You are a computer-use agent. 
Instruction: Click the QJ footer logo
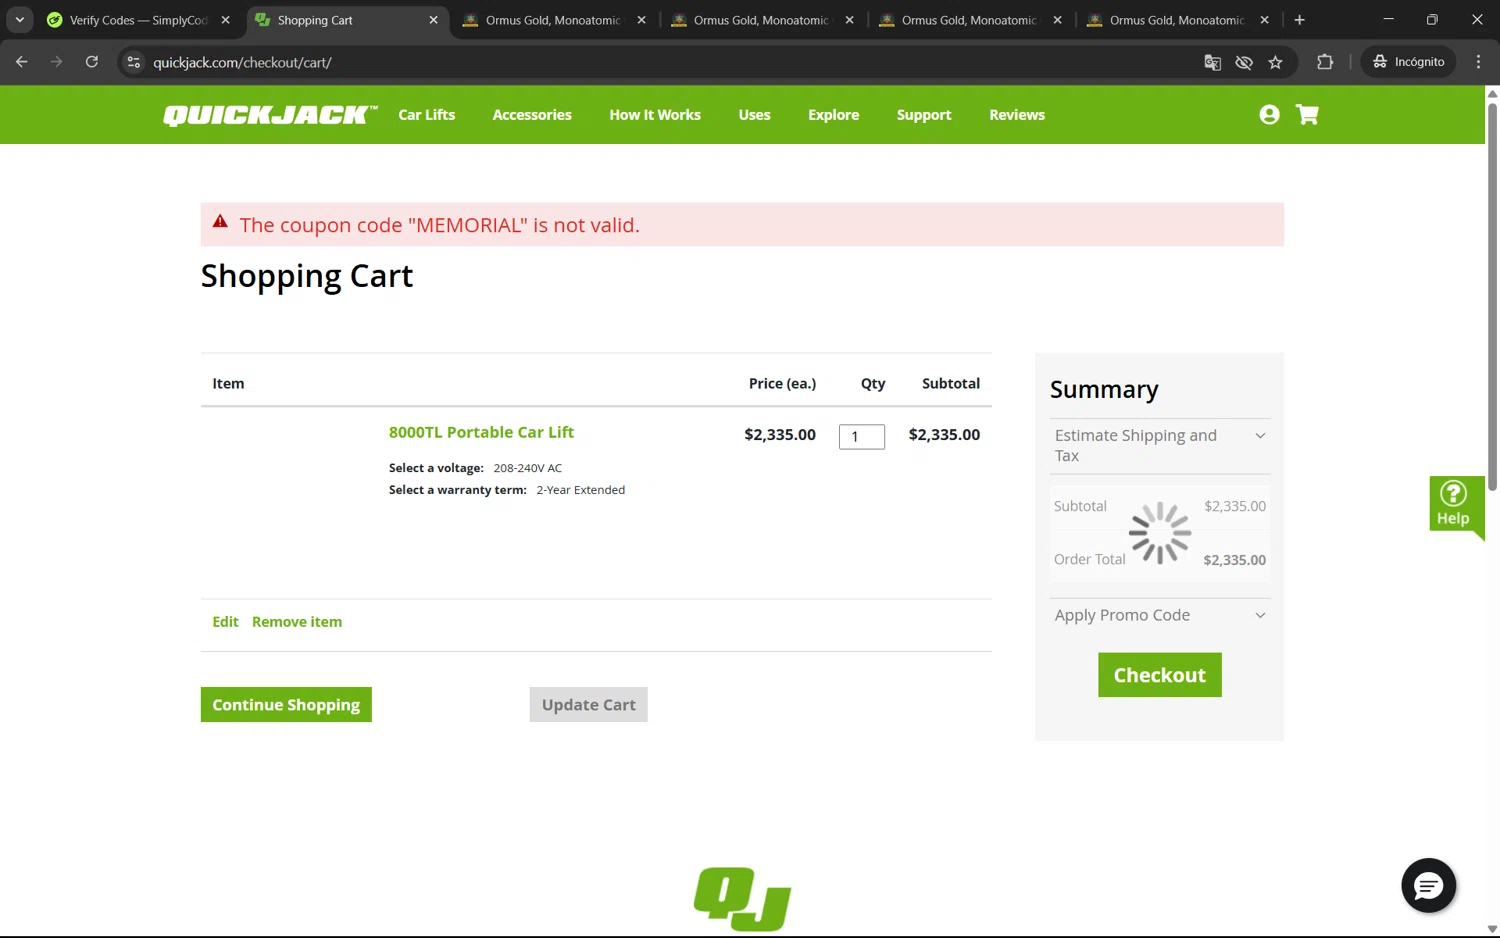coord(742,898)
